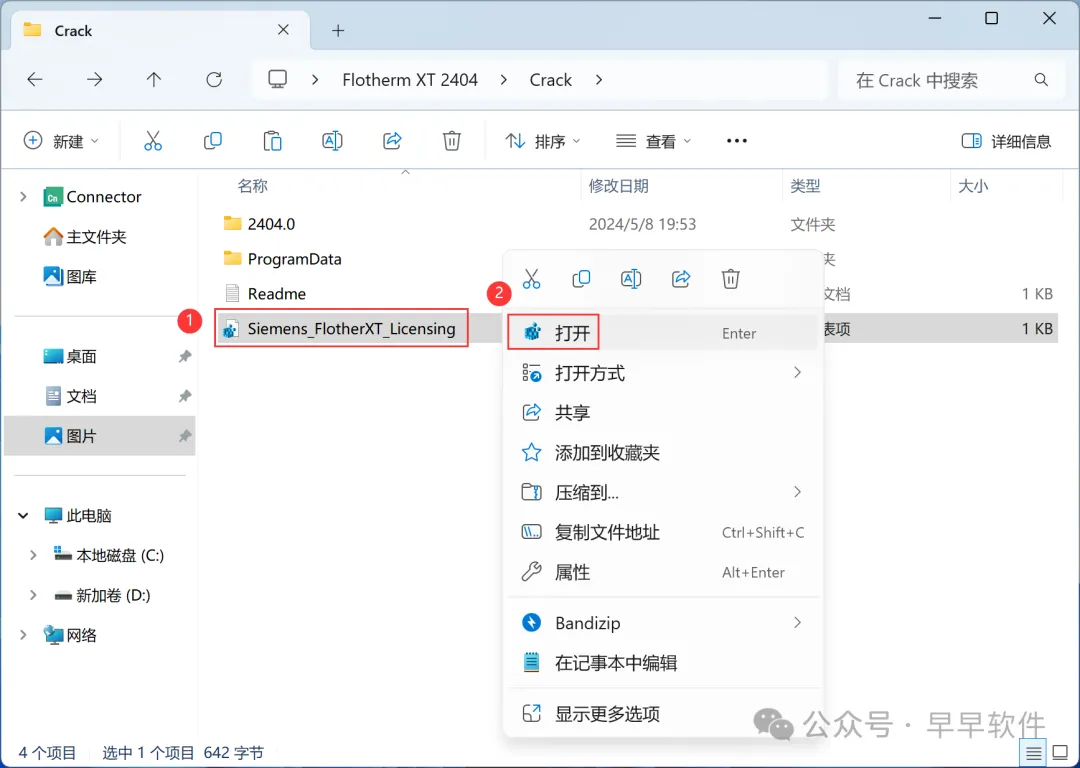
Task: Select 添加到收藏夹 in the context menu
Action: click(x=662, y=453)
